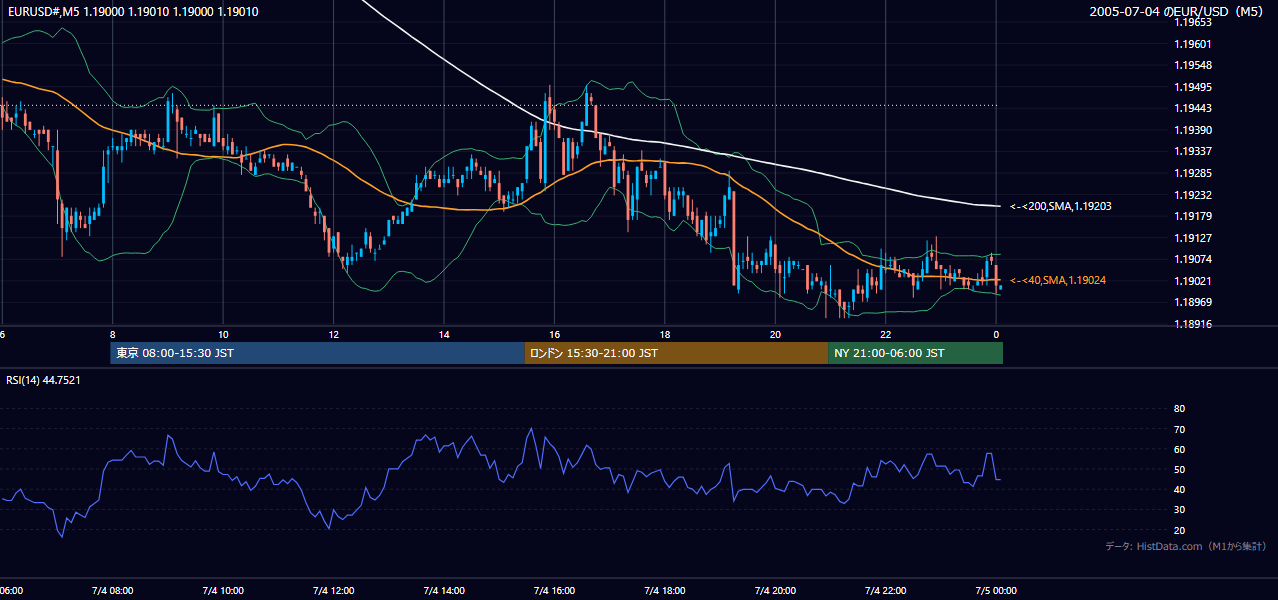The image size is (1278, 600).
Task: Click the 7/4 08:00 time label
Action: [x=113, y=590]
